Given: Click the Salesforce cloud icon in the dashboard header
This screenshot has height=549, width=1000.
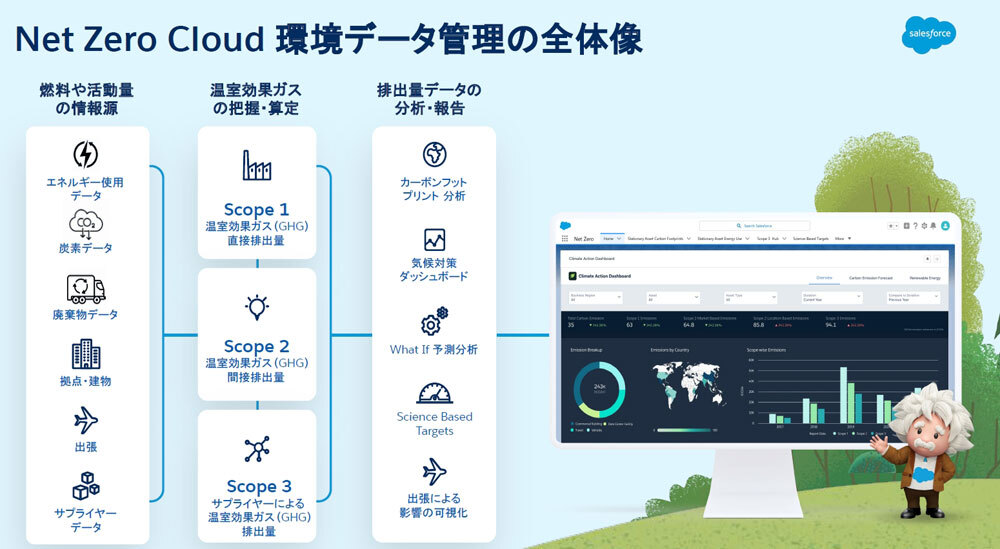Looking at the screenshot, I should 566,226.
